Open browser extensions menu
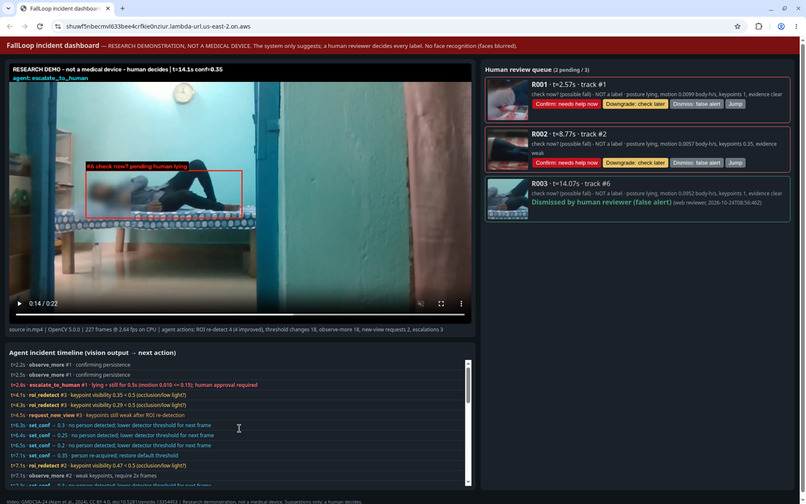This screenshot has width=806, height=504. coord(758,26)
